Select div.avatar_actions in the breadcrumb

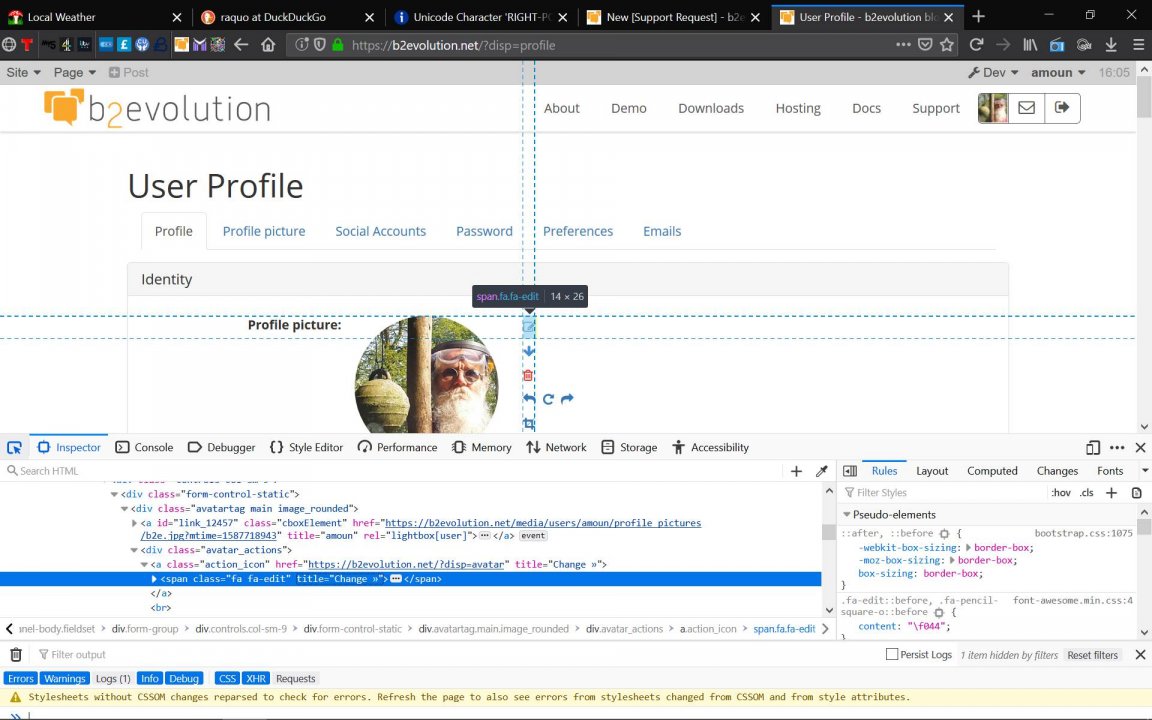point(624,629)
